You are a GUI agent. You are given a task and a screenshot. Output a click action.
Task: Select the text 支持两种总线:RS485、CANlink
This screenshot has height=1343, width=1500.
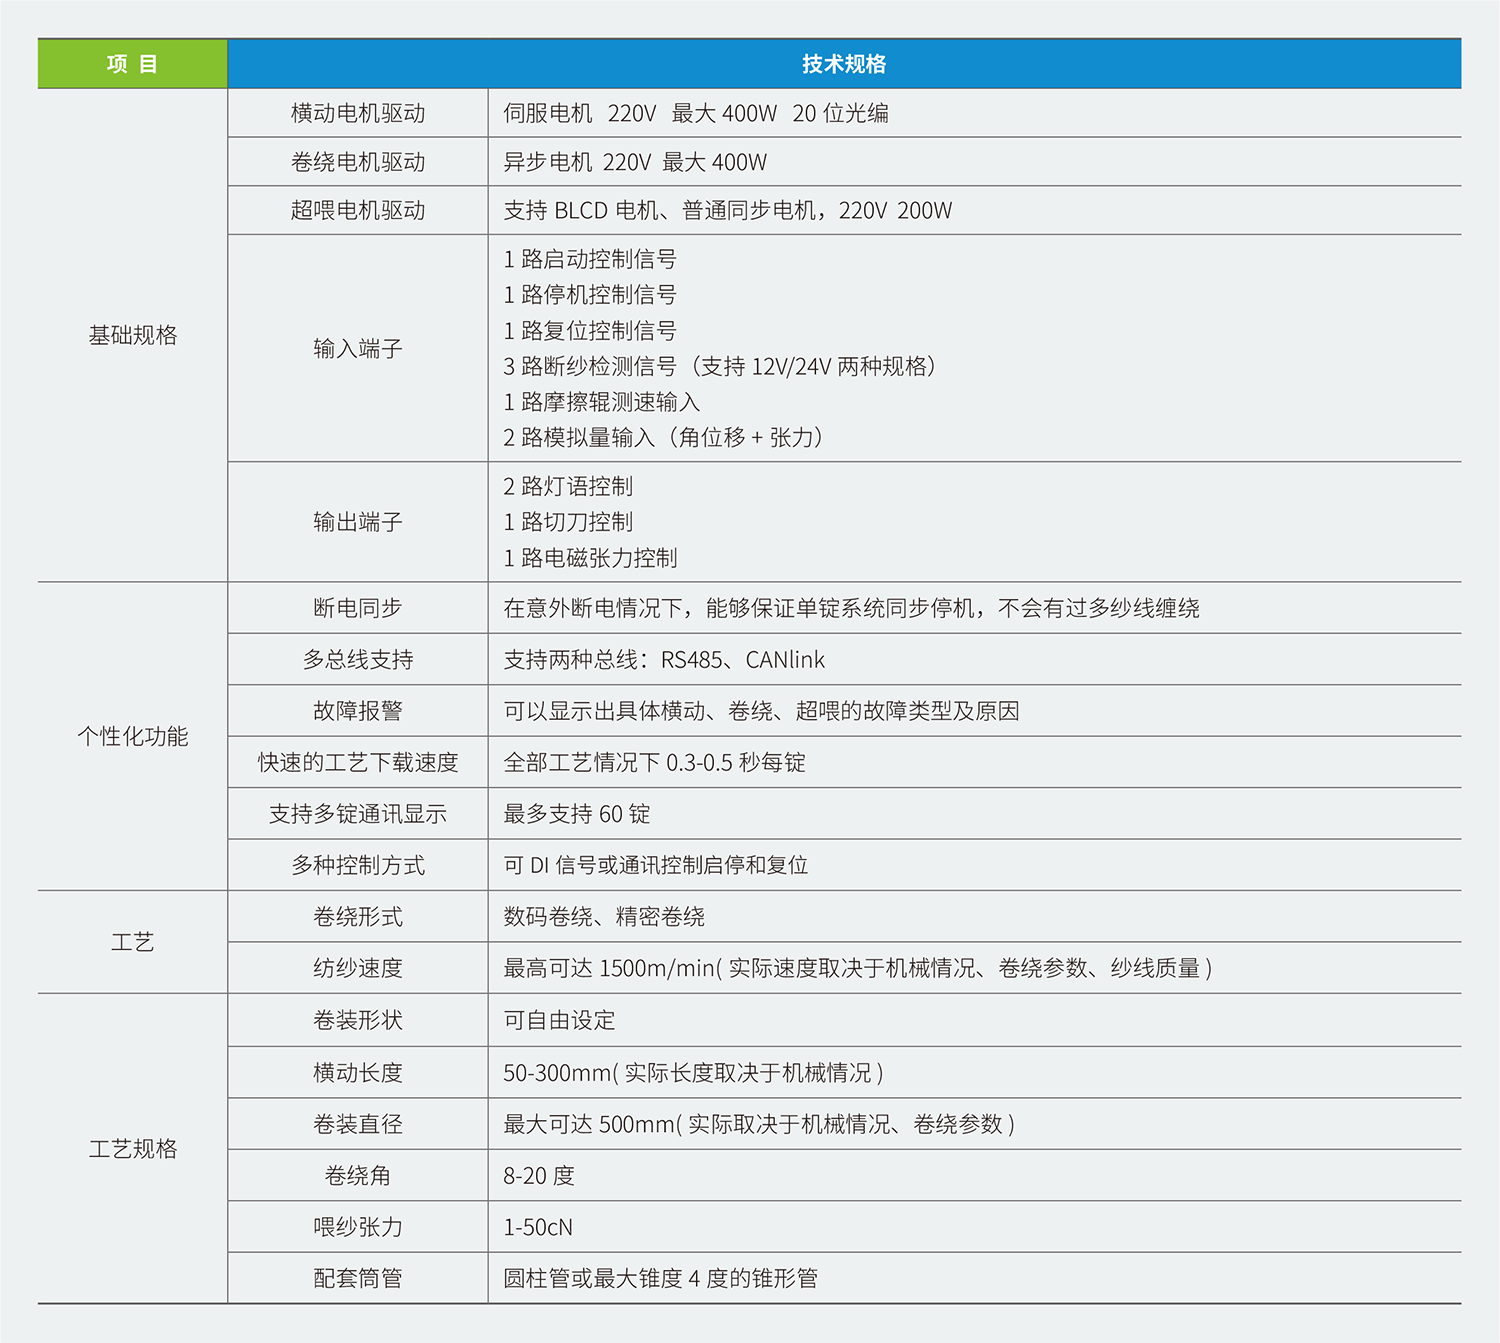[x=663, y=660]
